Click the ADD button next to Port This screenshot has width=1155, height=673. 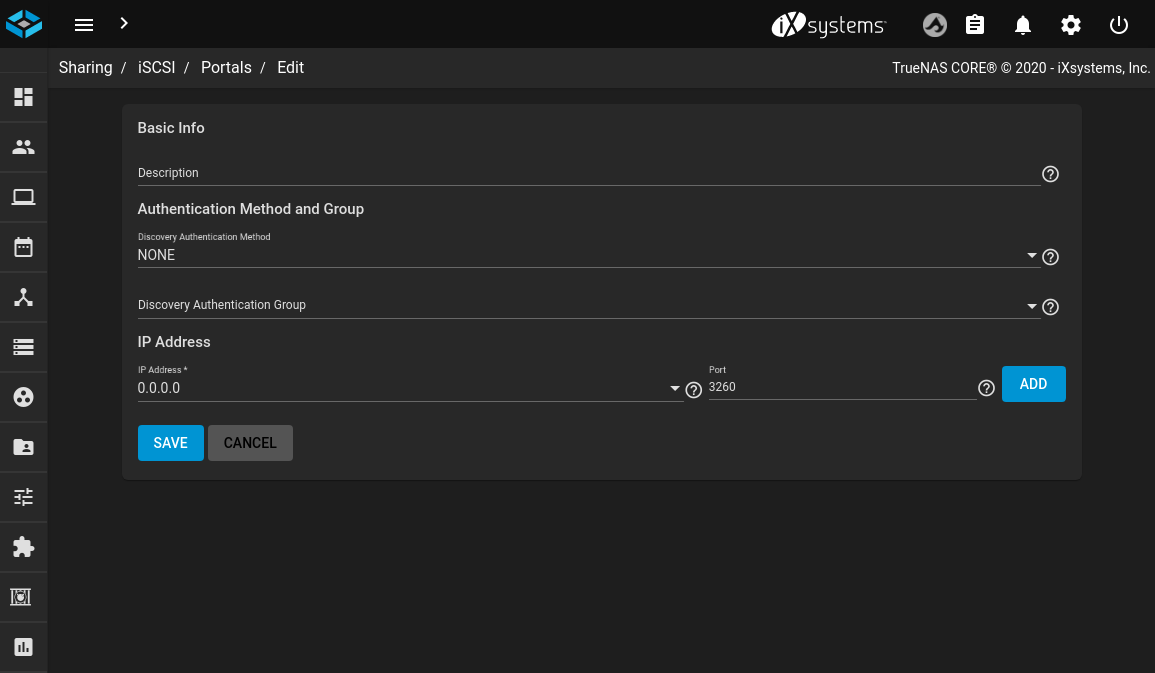click(1033, 384)
